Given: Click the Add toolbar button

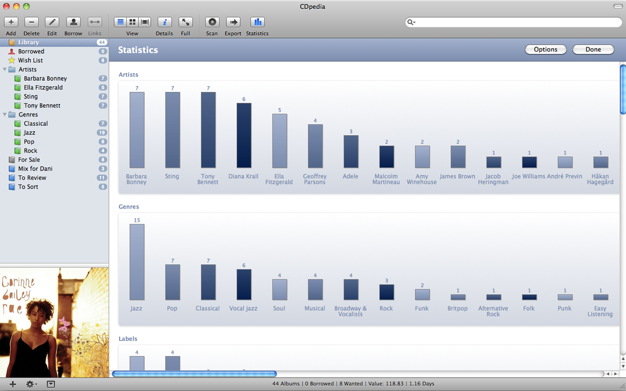Looking at the screenshot, I should pos(11,22).
